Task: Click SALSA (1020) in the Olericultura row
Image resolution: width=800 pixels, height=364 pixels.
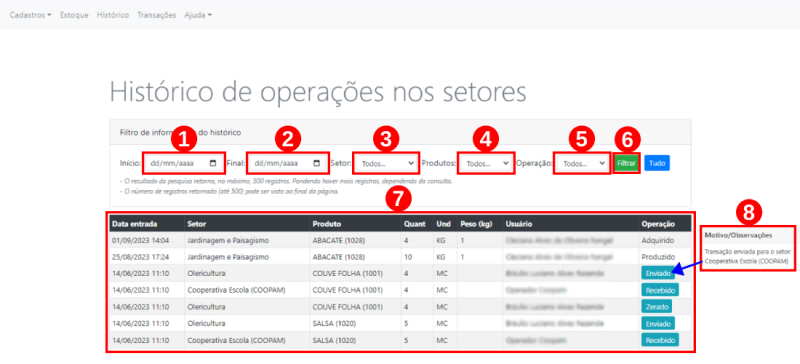Action: [x=334, y=324]
